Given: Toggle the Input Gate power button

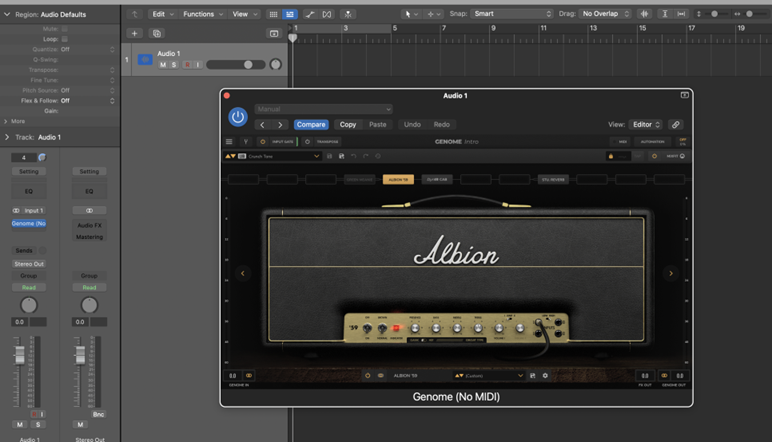Looking at the screenshot, I should click(x=262, y=142).
